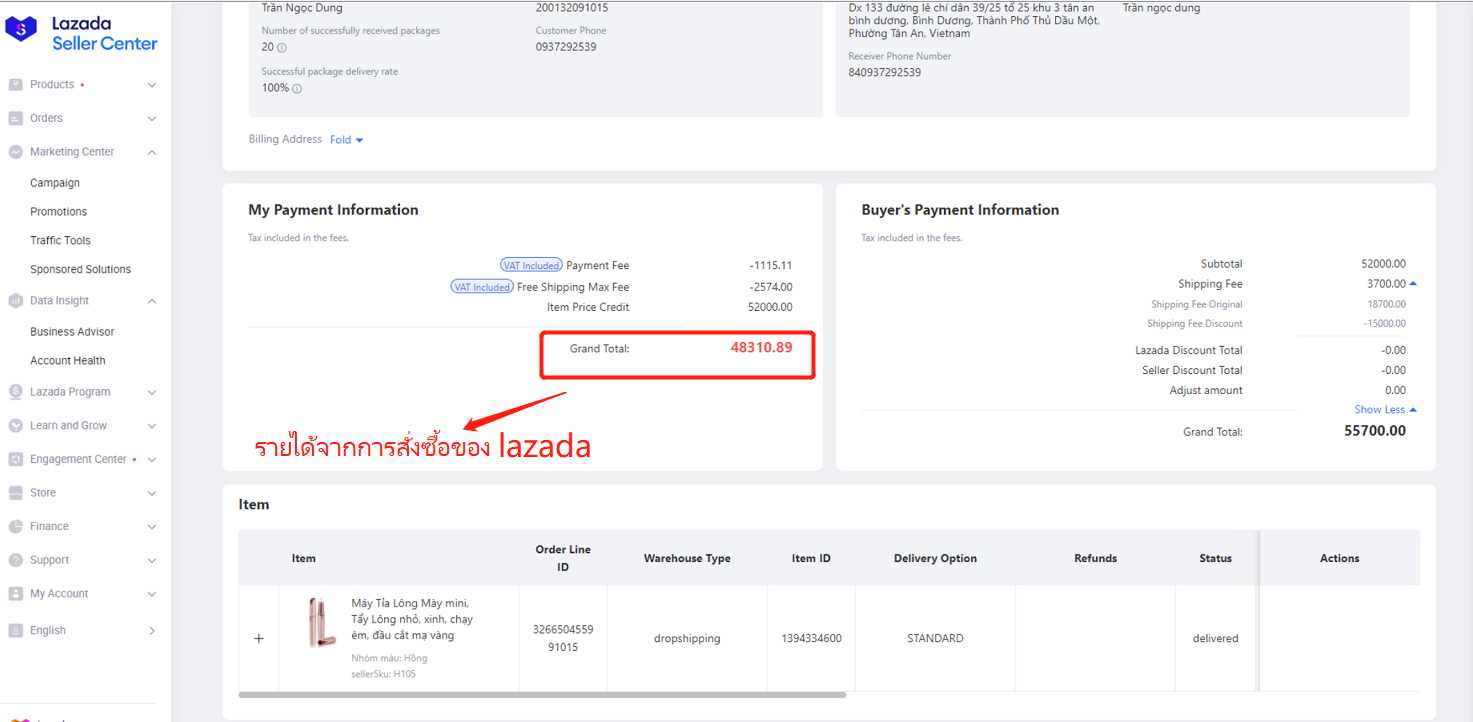Screen dimensions: 1473x722
Task: Collapse the Marketing Center chevron
Action: pos(152,152)
